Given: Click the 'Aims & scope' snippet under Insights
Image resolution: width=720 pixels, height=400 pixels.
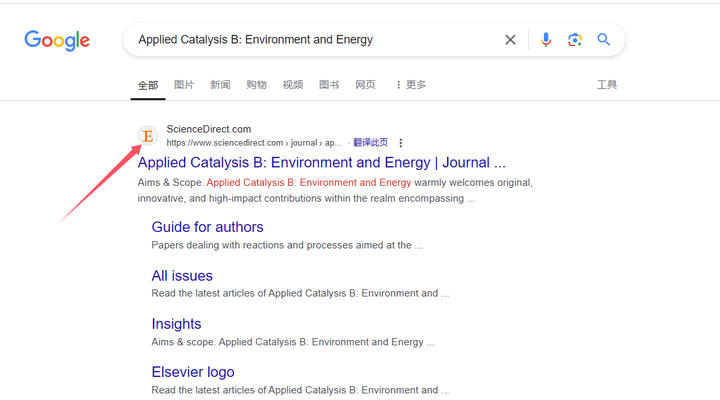Looking at the screenshot, I should coord(293,342).
